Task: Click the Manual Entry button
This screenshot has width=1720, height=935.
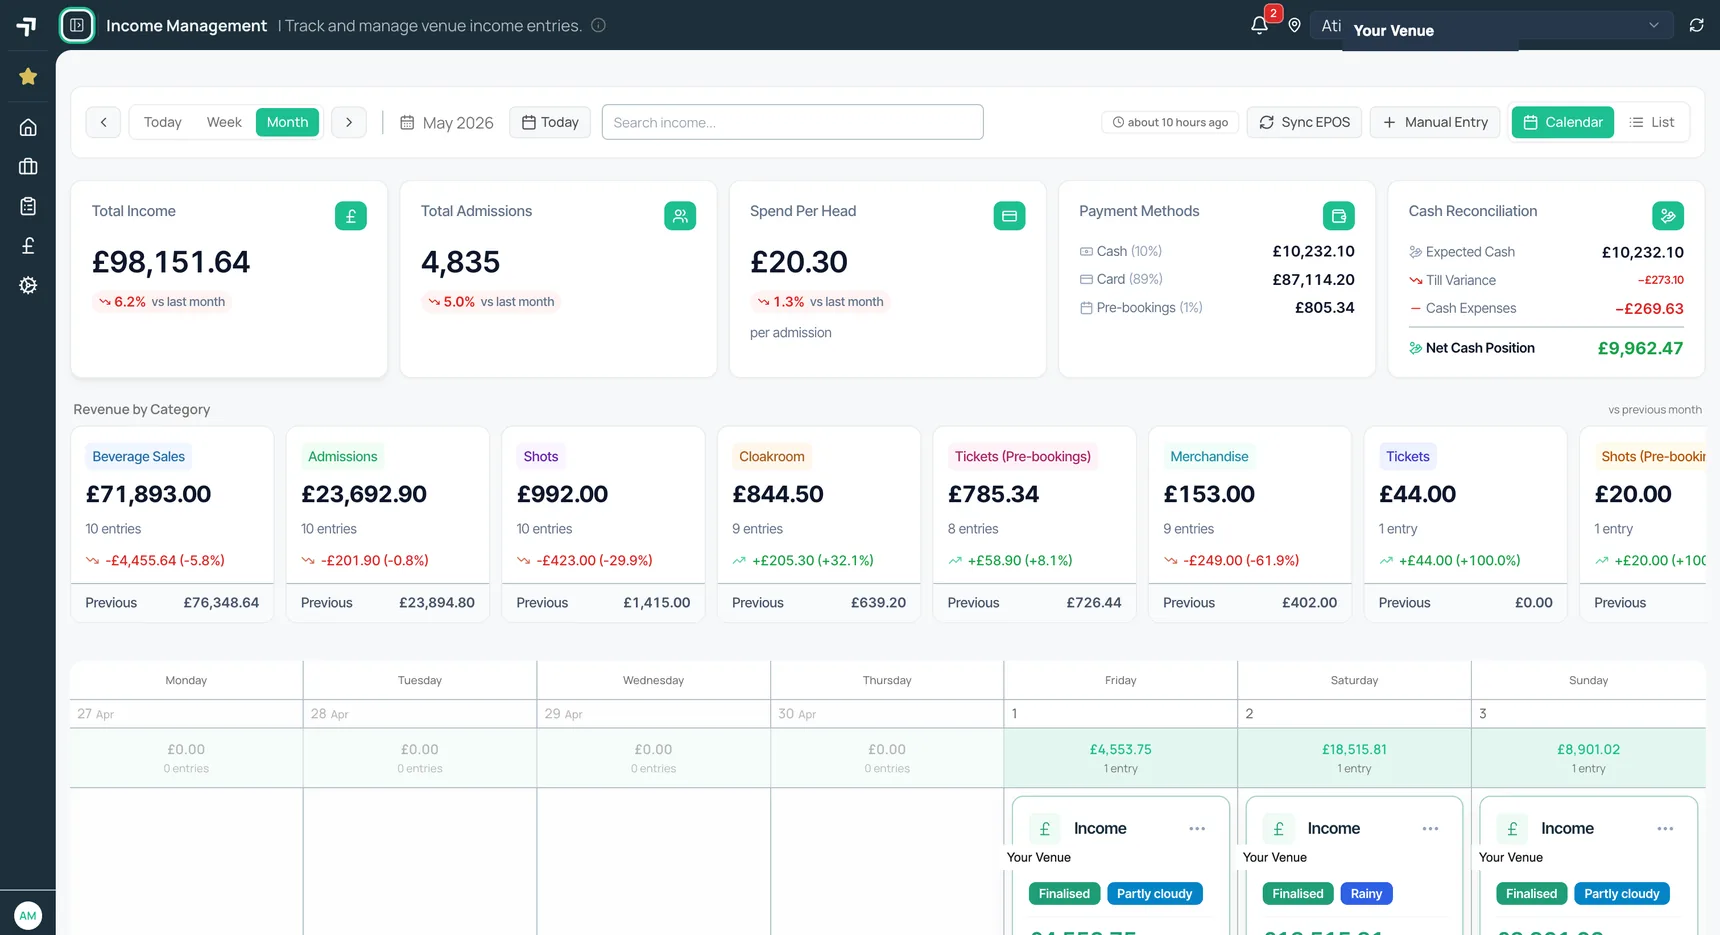Action: [x=1435, y=122]
